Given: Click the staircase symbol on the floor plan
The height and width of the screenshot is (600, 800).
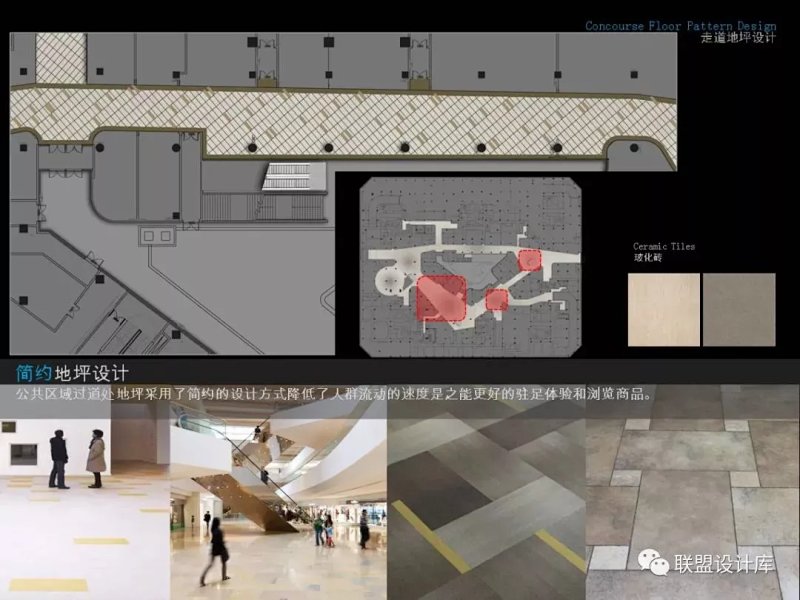Looking at the screenshot, I should (x=291, y=178).
